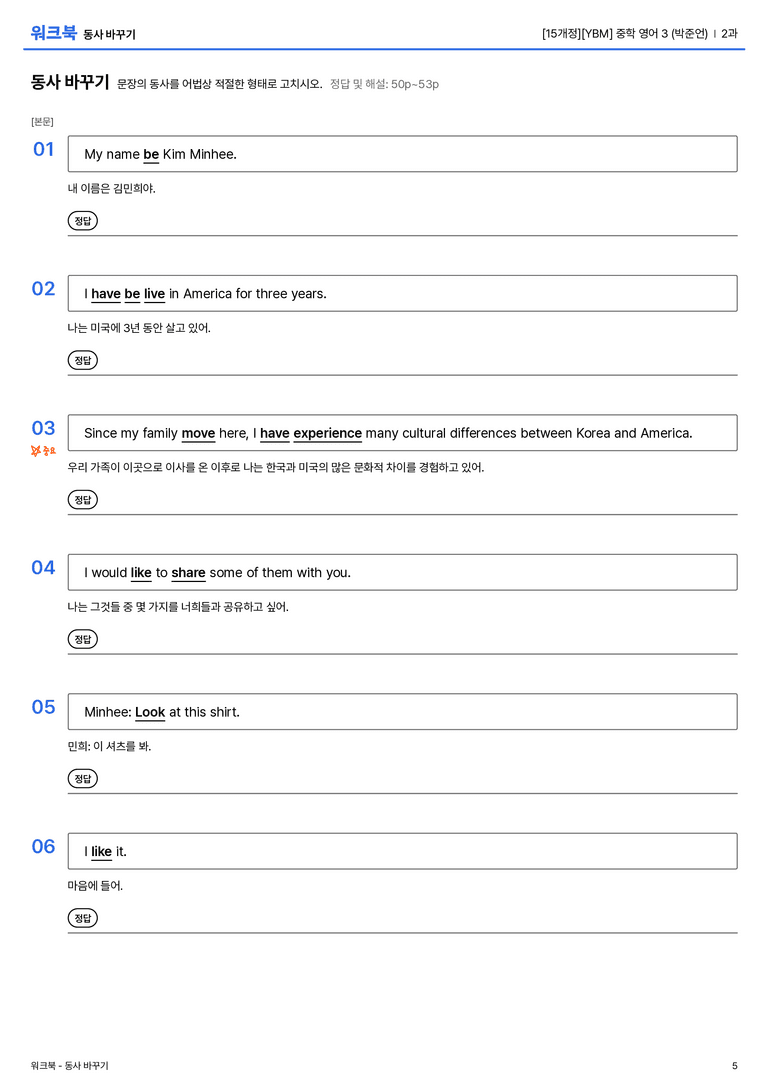
Task: Click the [본문] section label
Action: tap(42, 121)
